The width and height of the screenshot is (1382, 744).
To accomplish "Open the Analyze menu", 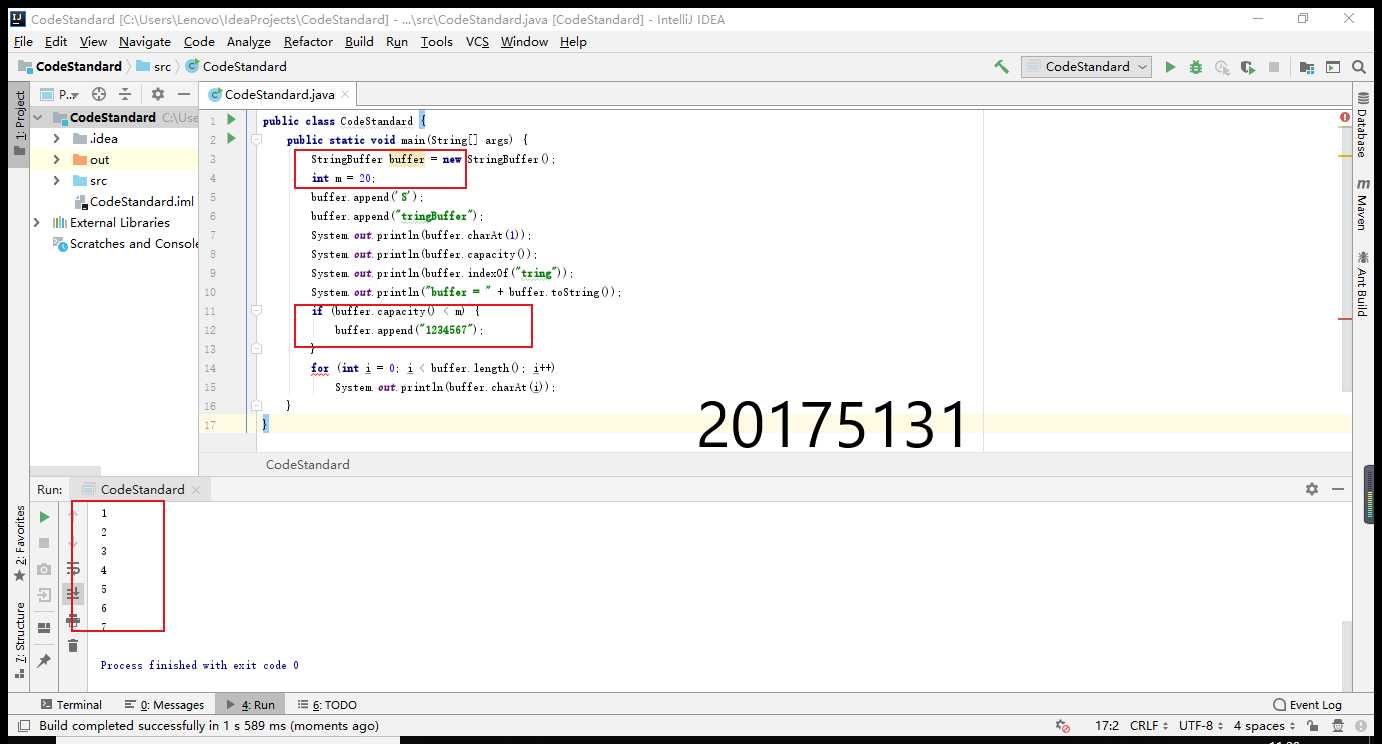I will pyautogui.click(x=248, y=42).
